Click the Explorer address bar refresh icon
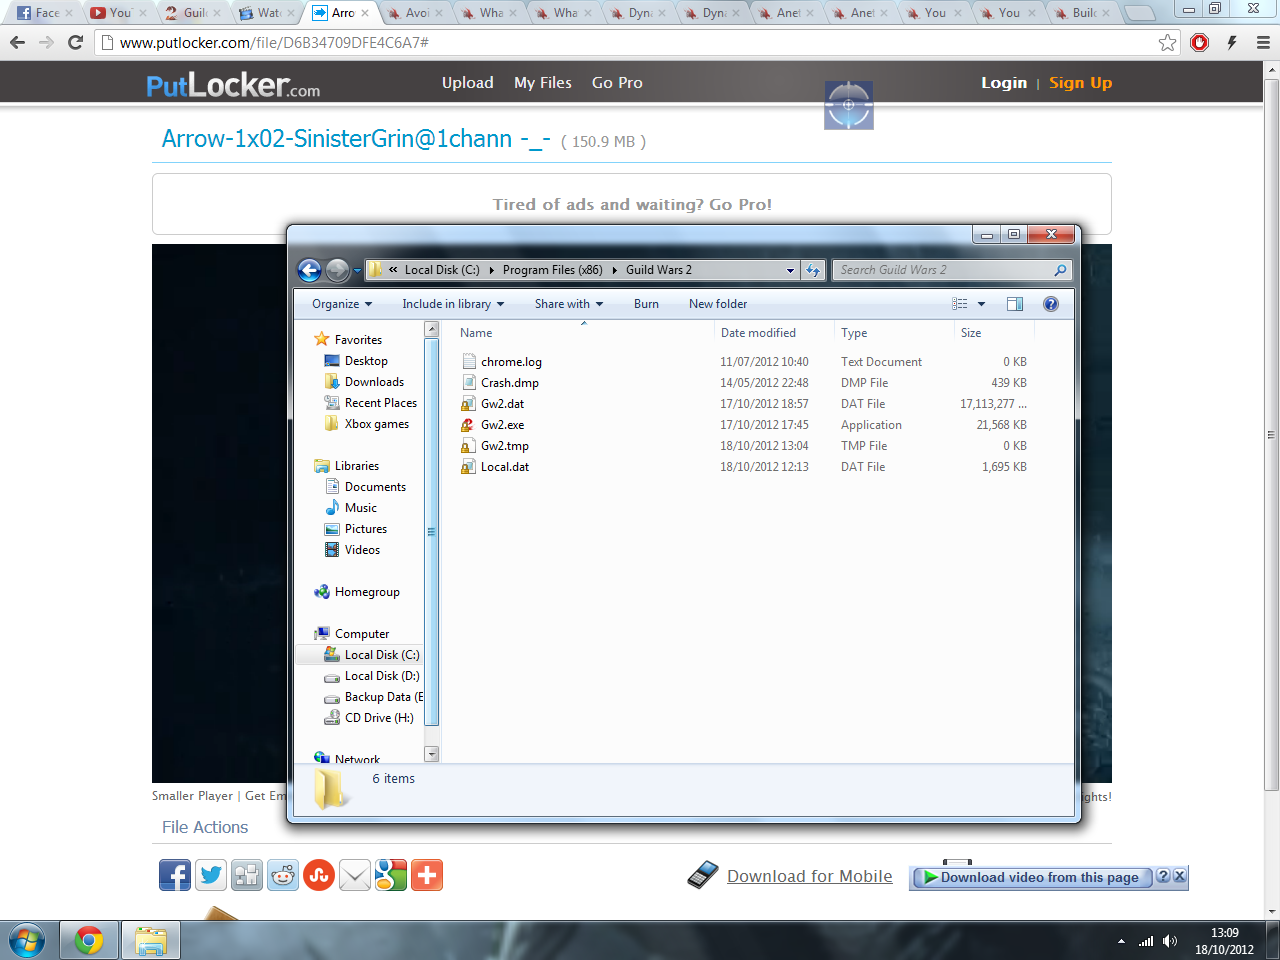 click(x=813, y=270)
